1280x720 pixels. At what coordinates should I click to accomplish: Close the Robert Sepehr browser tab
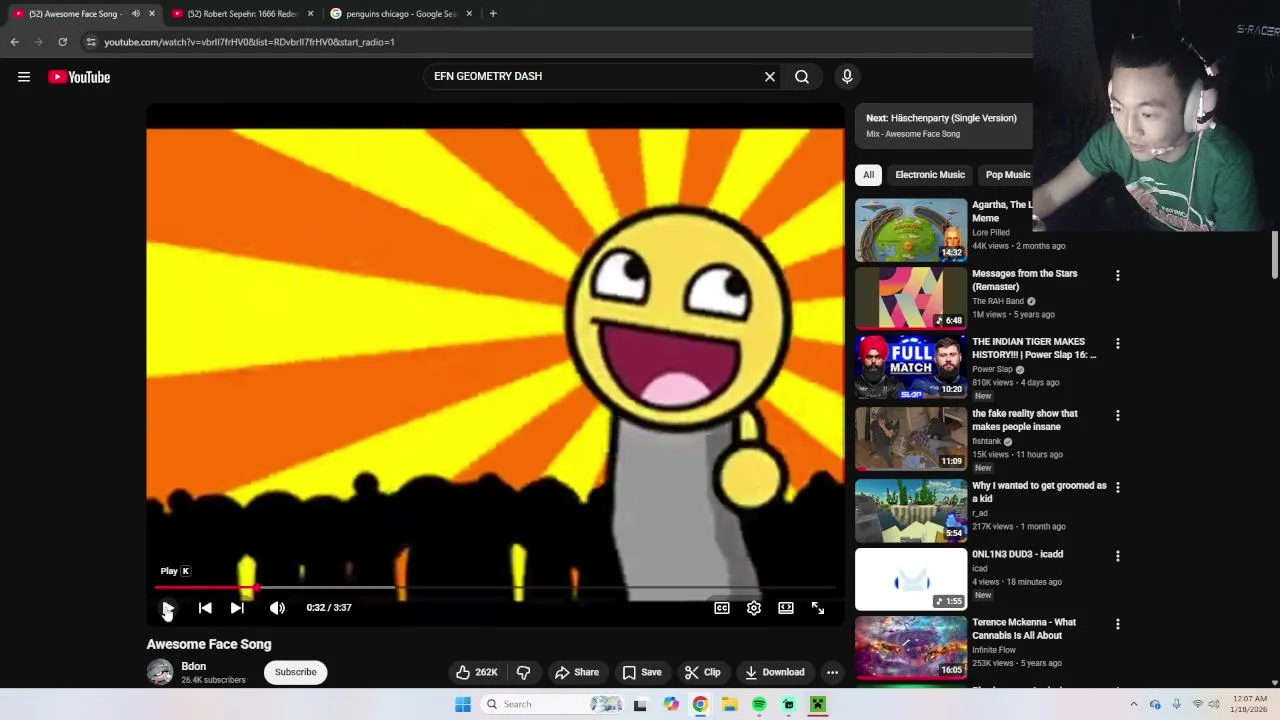pyautogui.click(x=310, y=14)
